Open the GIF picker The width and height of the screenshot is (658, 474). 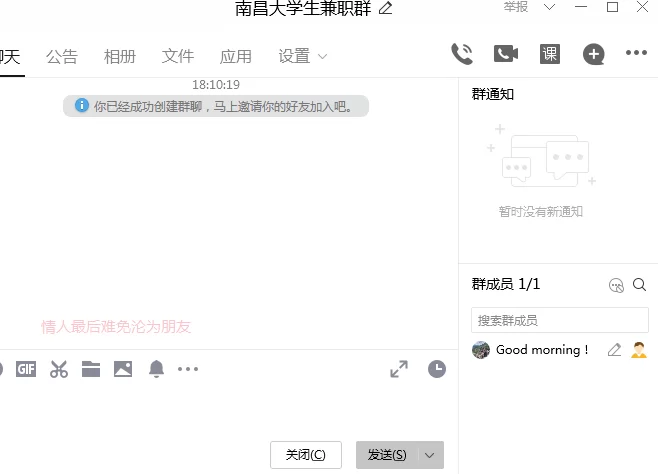(x=26, y=369)
